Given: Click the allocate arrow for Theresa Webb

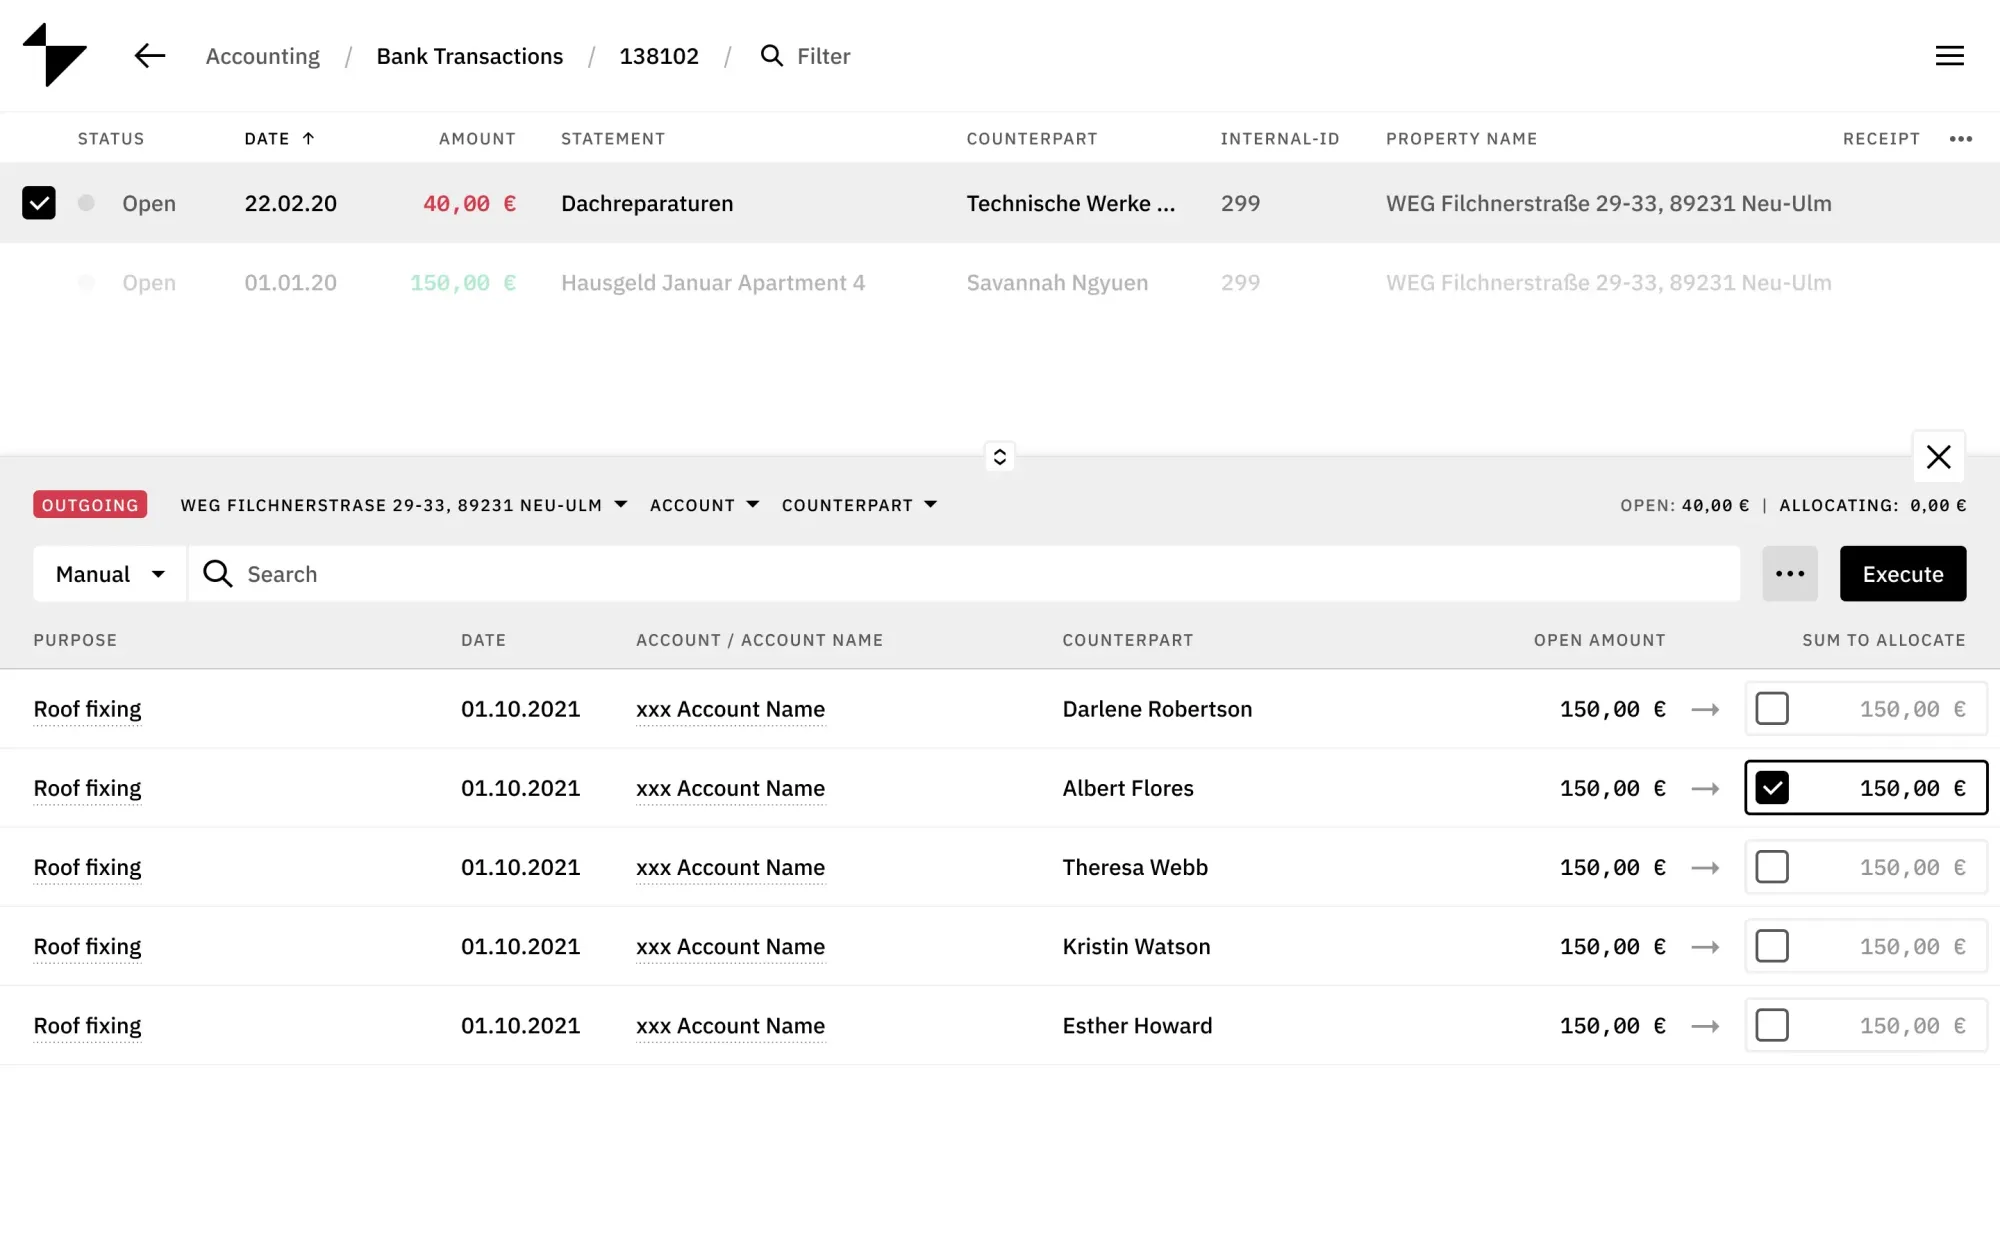Looking at the screenshot, I should tap(1705, 868).
